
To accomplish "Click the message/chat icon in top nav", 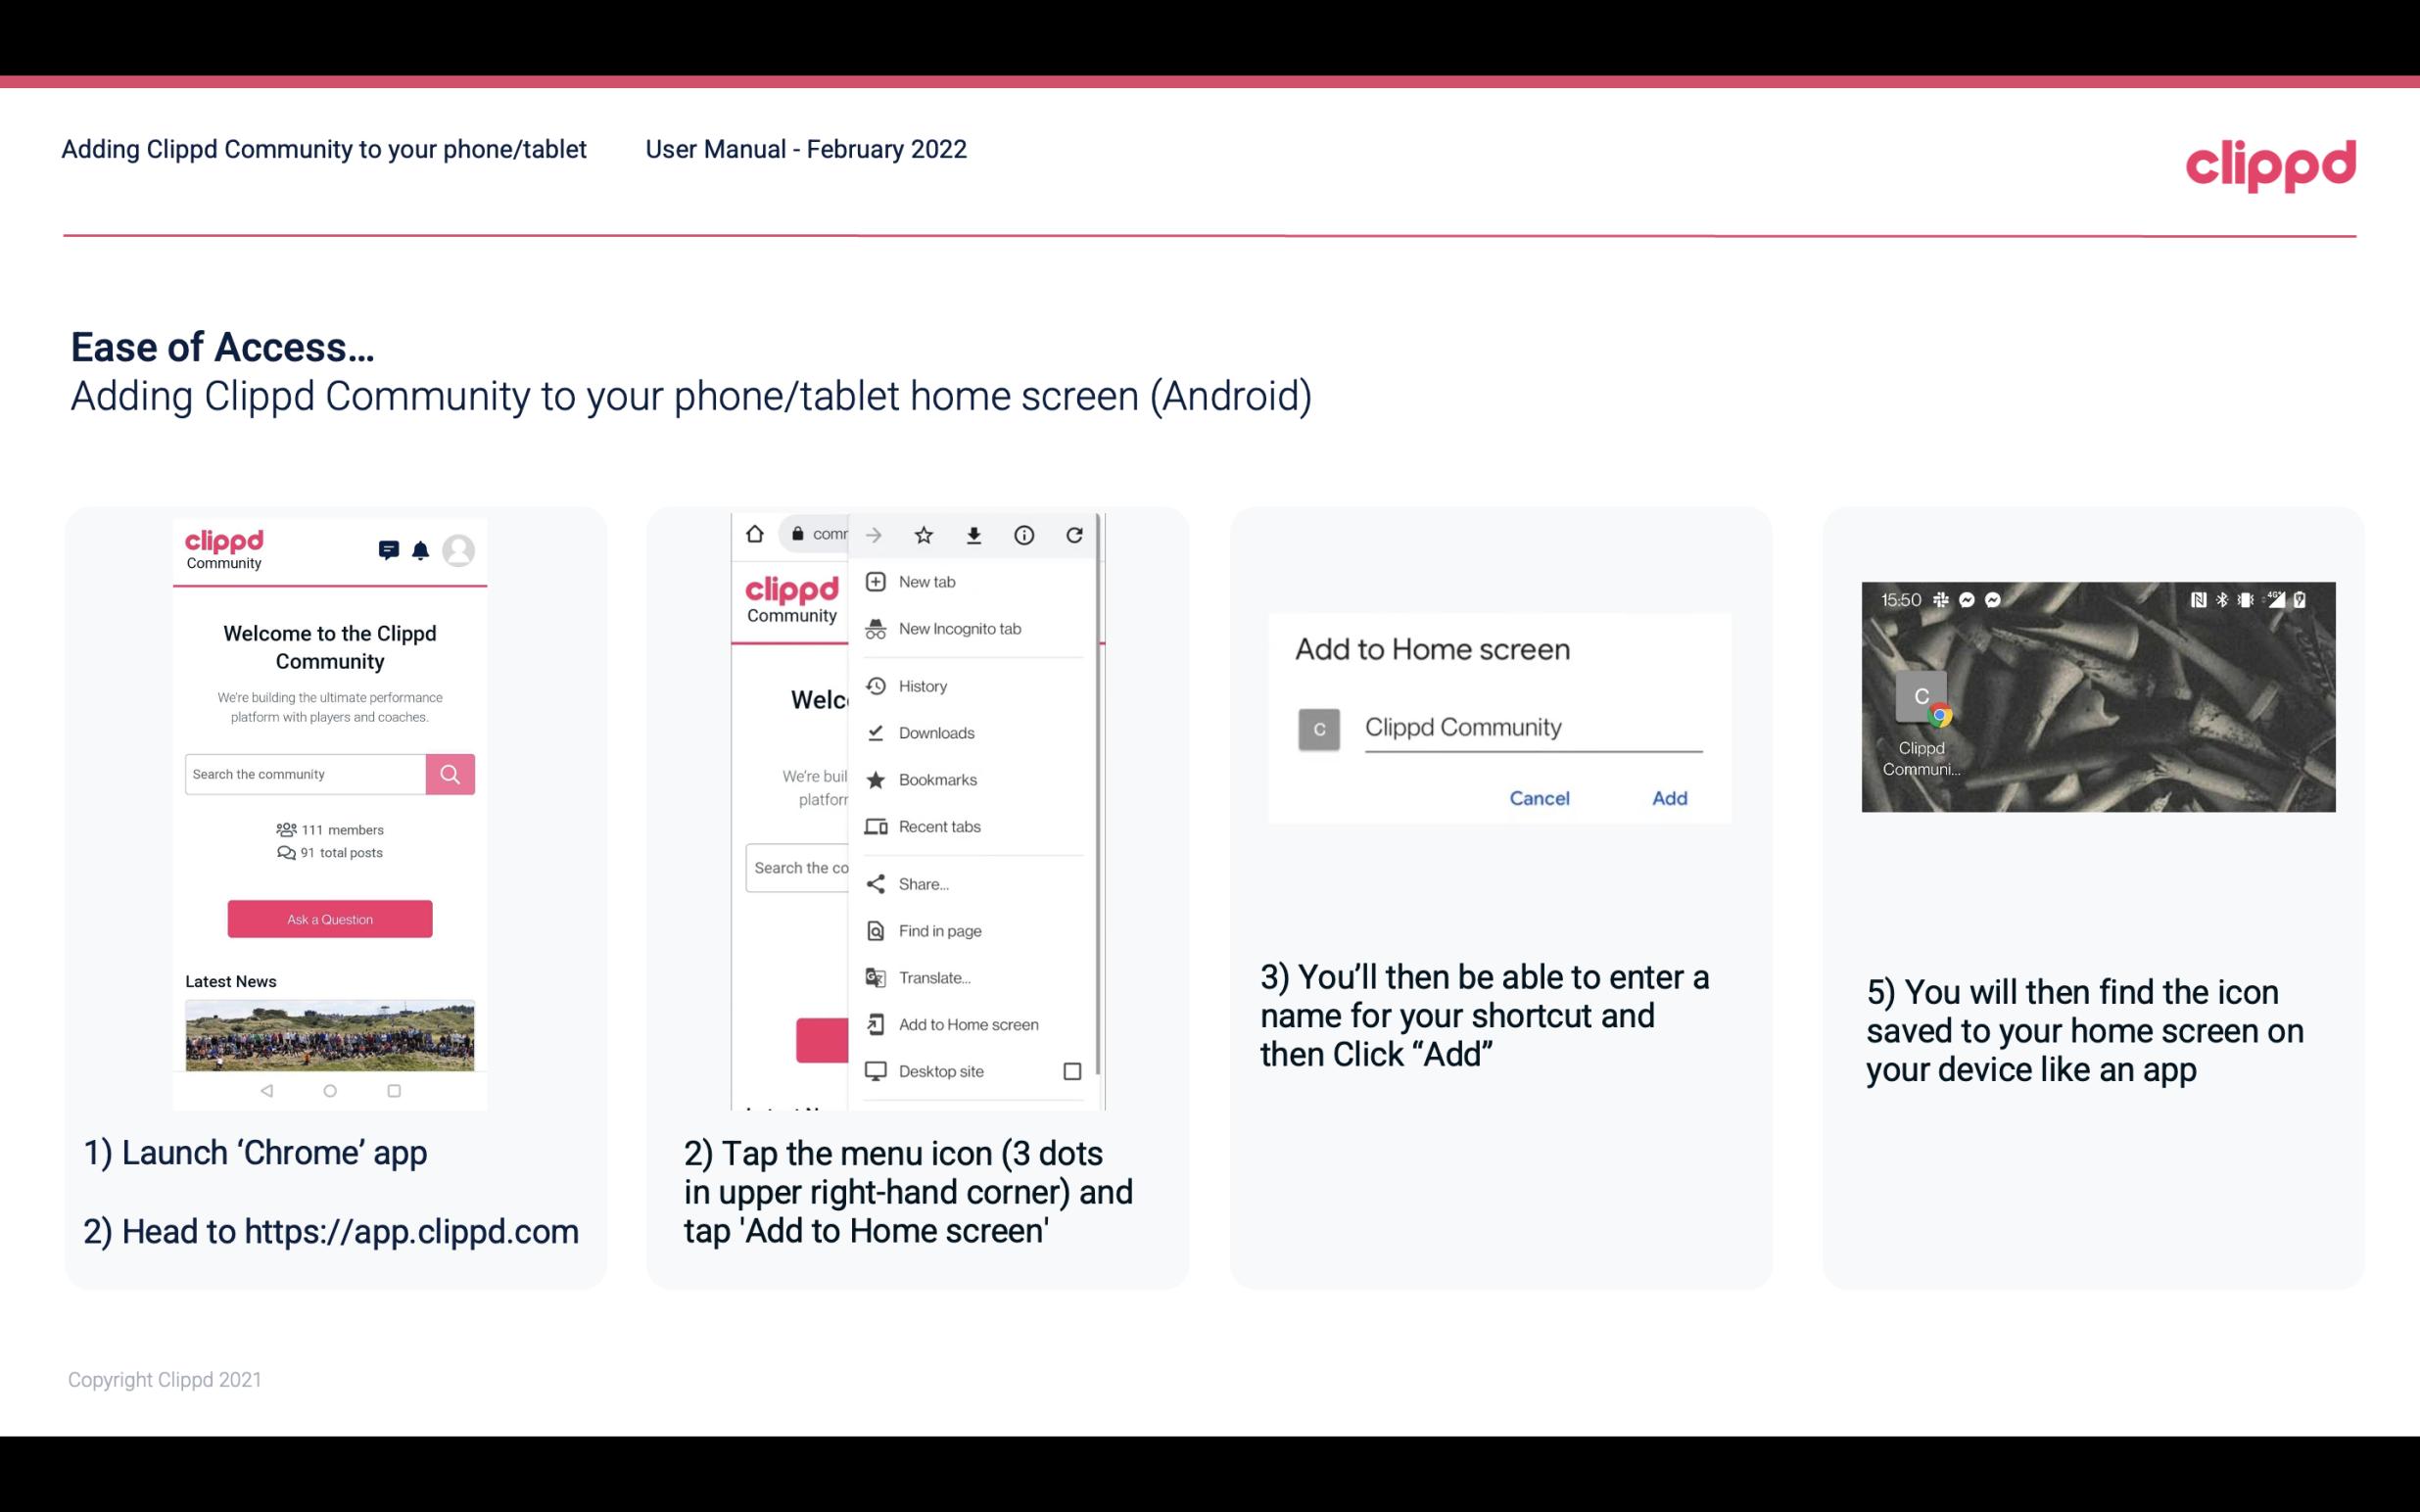I will tap(387, 550).
